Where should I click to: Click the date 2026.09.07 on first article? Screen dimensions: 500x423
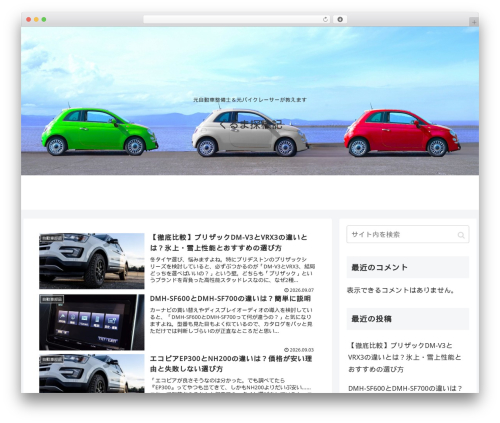(299, 290)
